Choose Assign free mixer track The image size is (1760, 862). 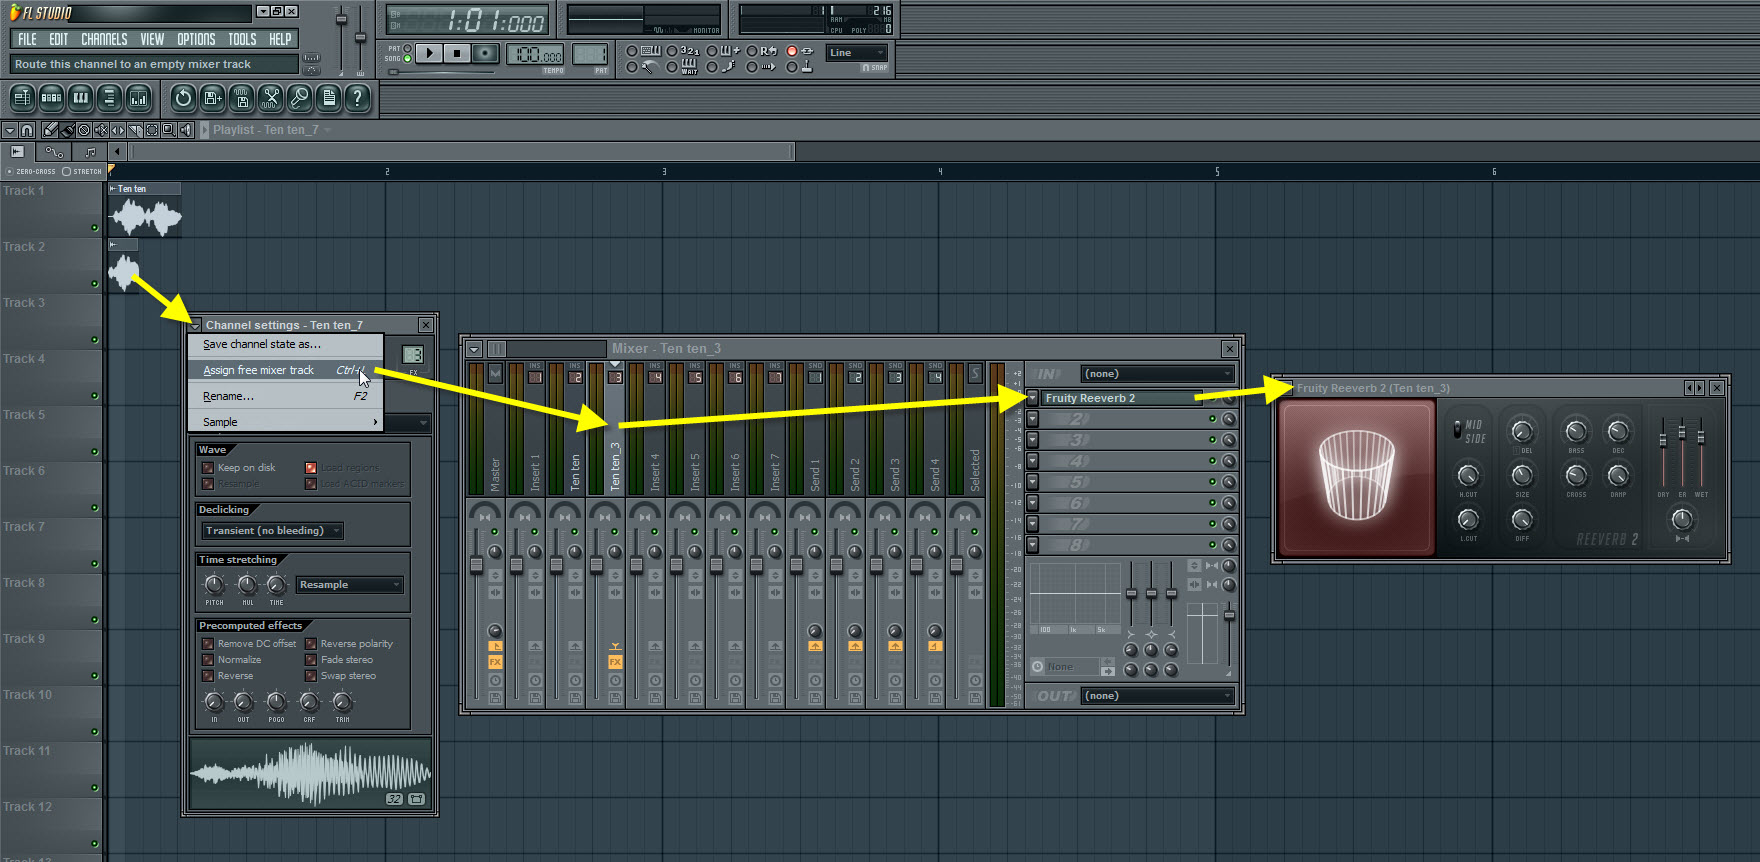tap(286, 370)
